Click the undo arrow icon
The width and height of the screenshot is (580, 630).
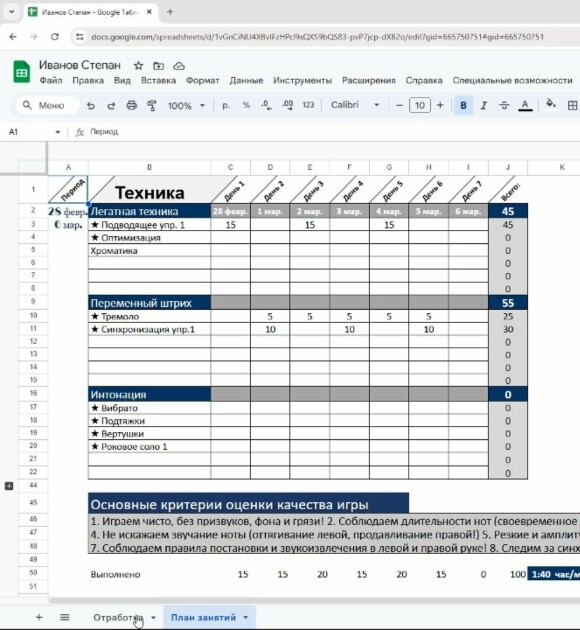[x=91, y=106]
